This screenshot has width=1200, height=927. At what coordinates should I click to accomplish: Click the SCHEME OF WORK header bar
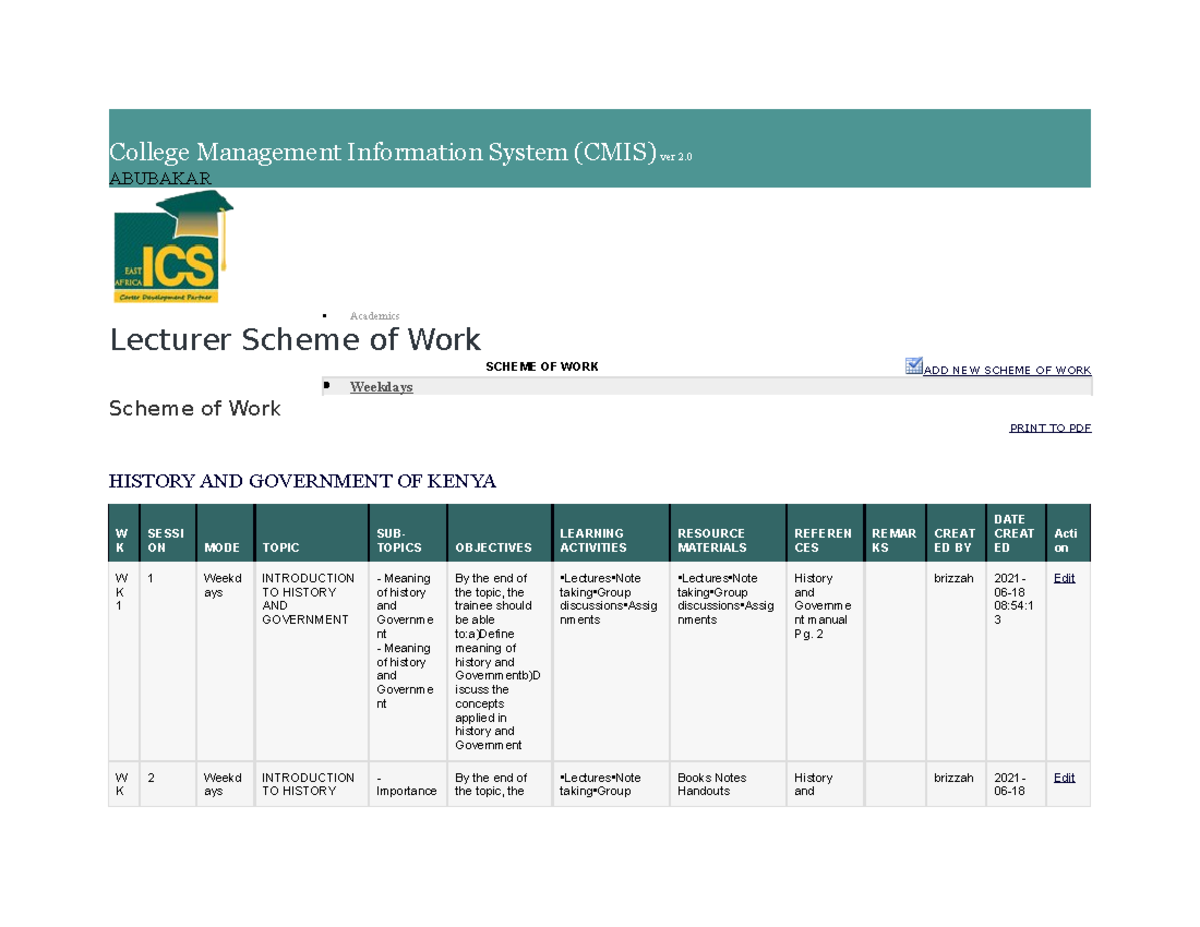(x=542, y=366)
